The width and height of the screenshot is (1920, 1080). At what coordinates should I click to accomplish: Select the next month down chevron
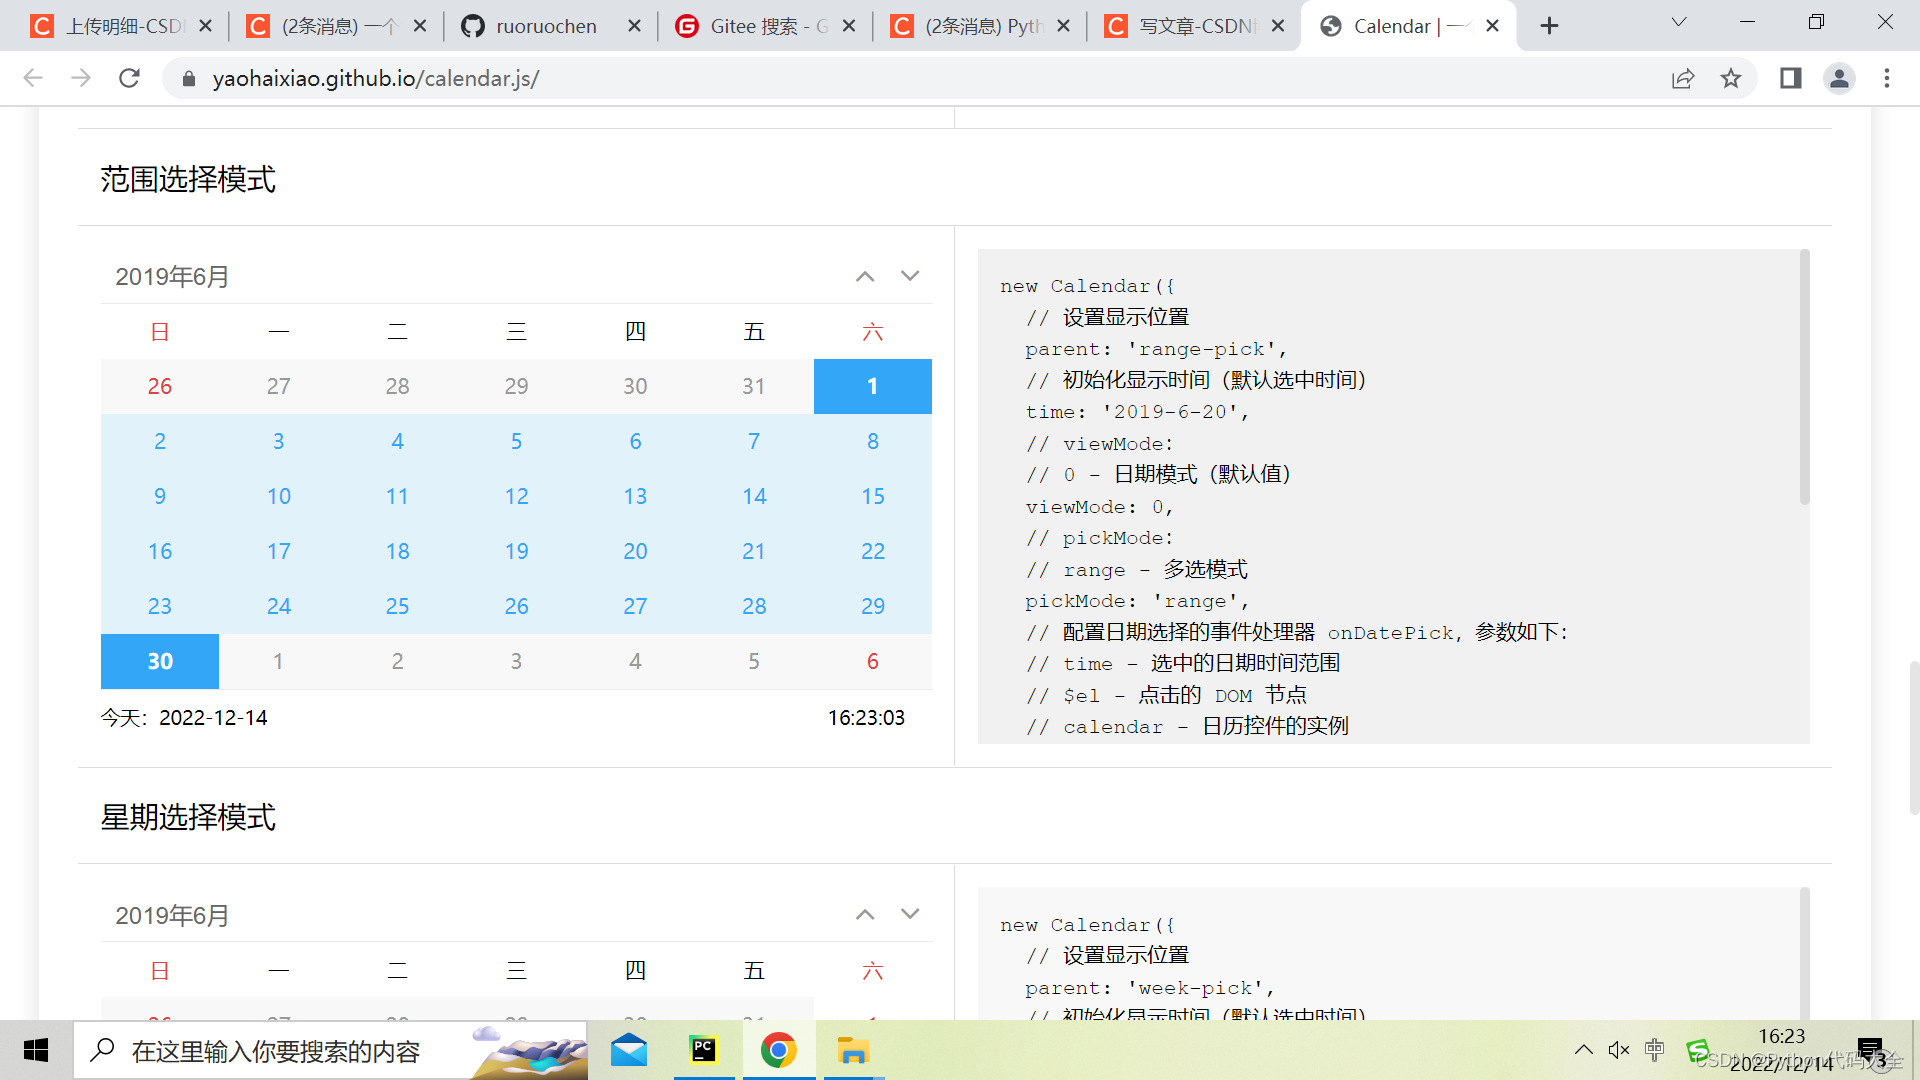910,276
